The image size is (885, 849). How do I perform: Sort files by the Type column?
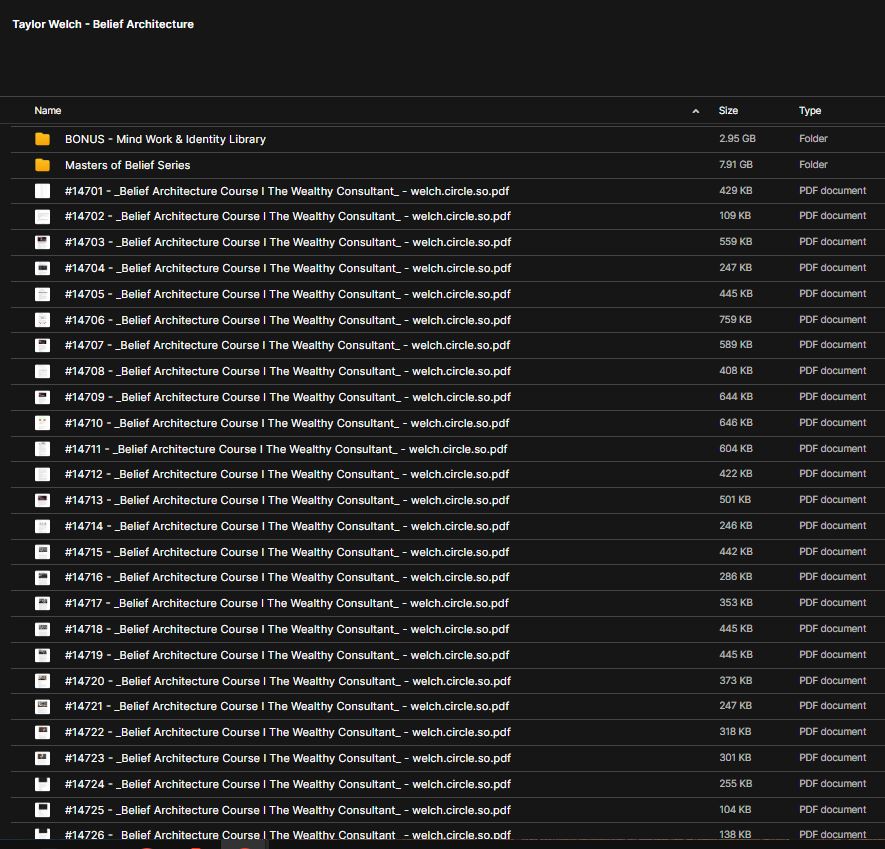[810, 111]
